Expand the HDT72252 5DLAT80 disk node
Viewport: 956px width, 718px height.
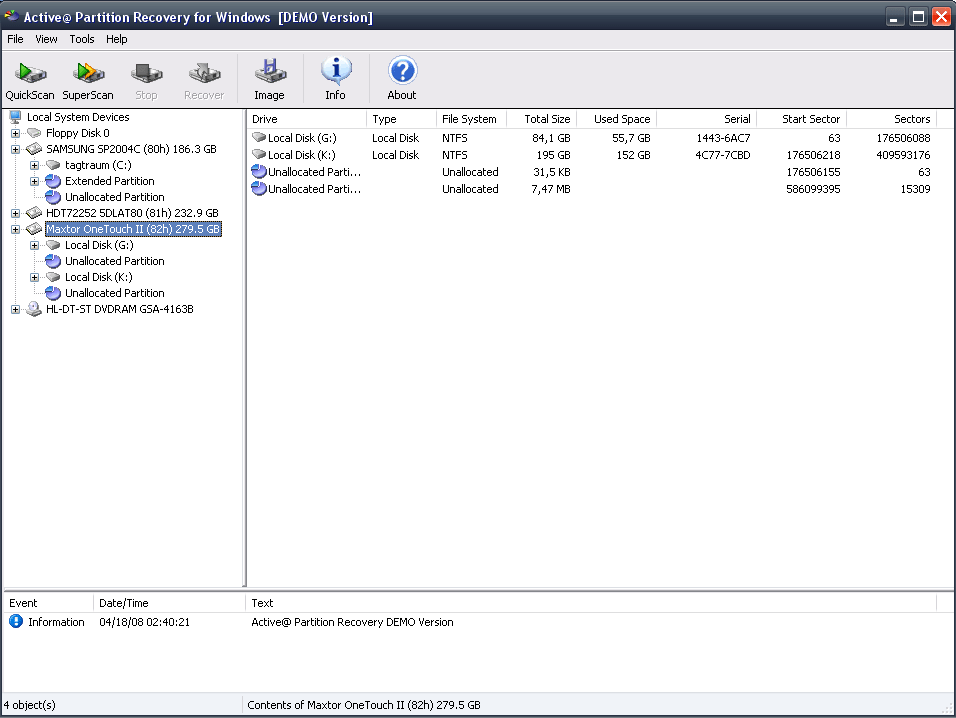[x=15, y=213]
